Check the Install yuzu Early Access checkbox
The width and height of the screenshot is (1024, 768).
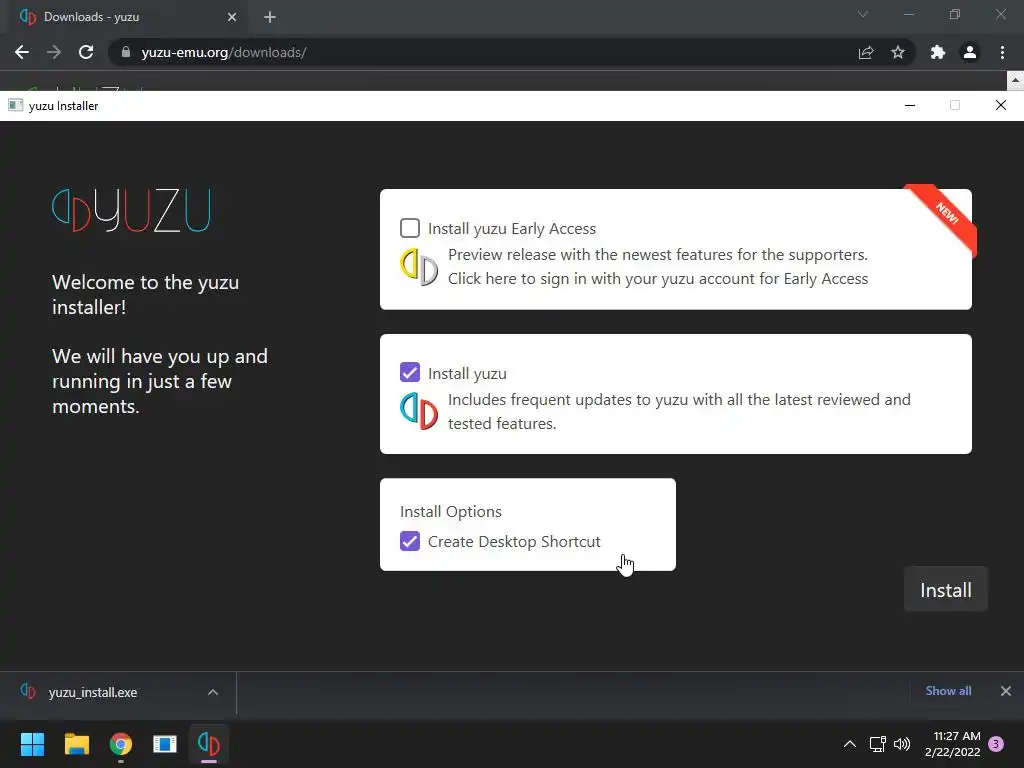[409, 228]
